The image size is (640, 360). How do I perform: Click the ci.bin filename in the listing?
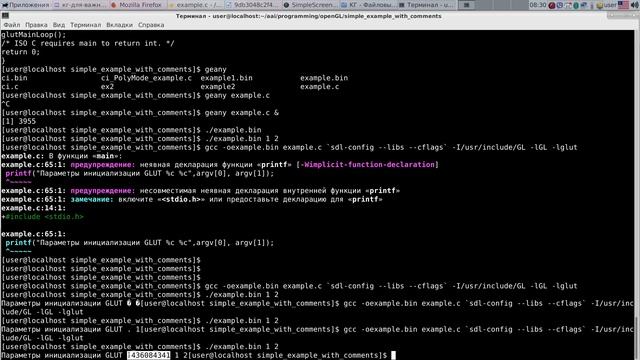[x=14, y=78]
